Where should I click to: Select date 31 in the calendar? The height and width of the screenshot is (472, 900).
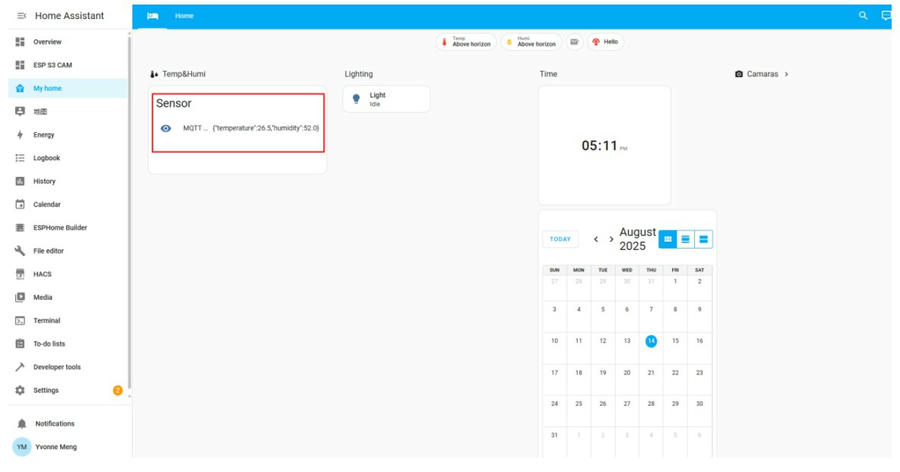[x=554, y=435]
